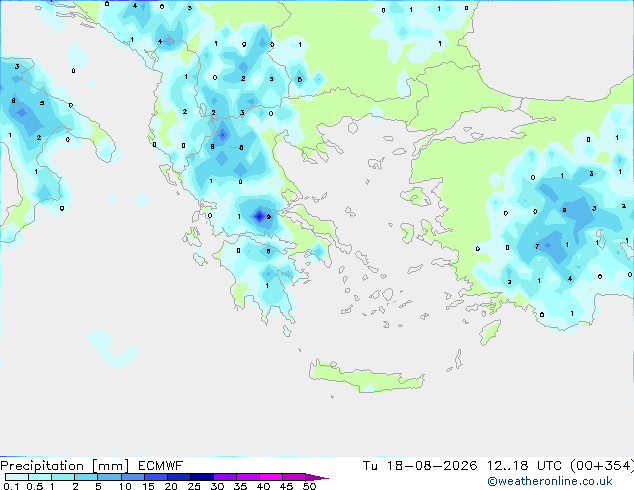Pick the 10–15 mm legend color swatch
This screenshot has width=634, height=490.
[133, 477]
